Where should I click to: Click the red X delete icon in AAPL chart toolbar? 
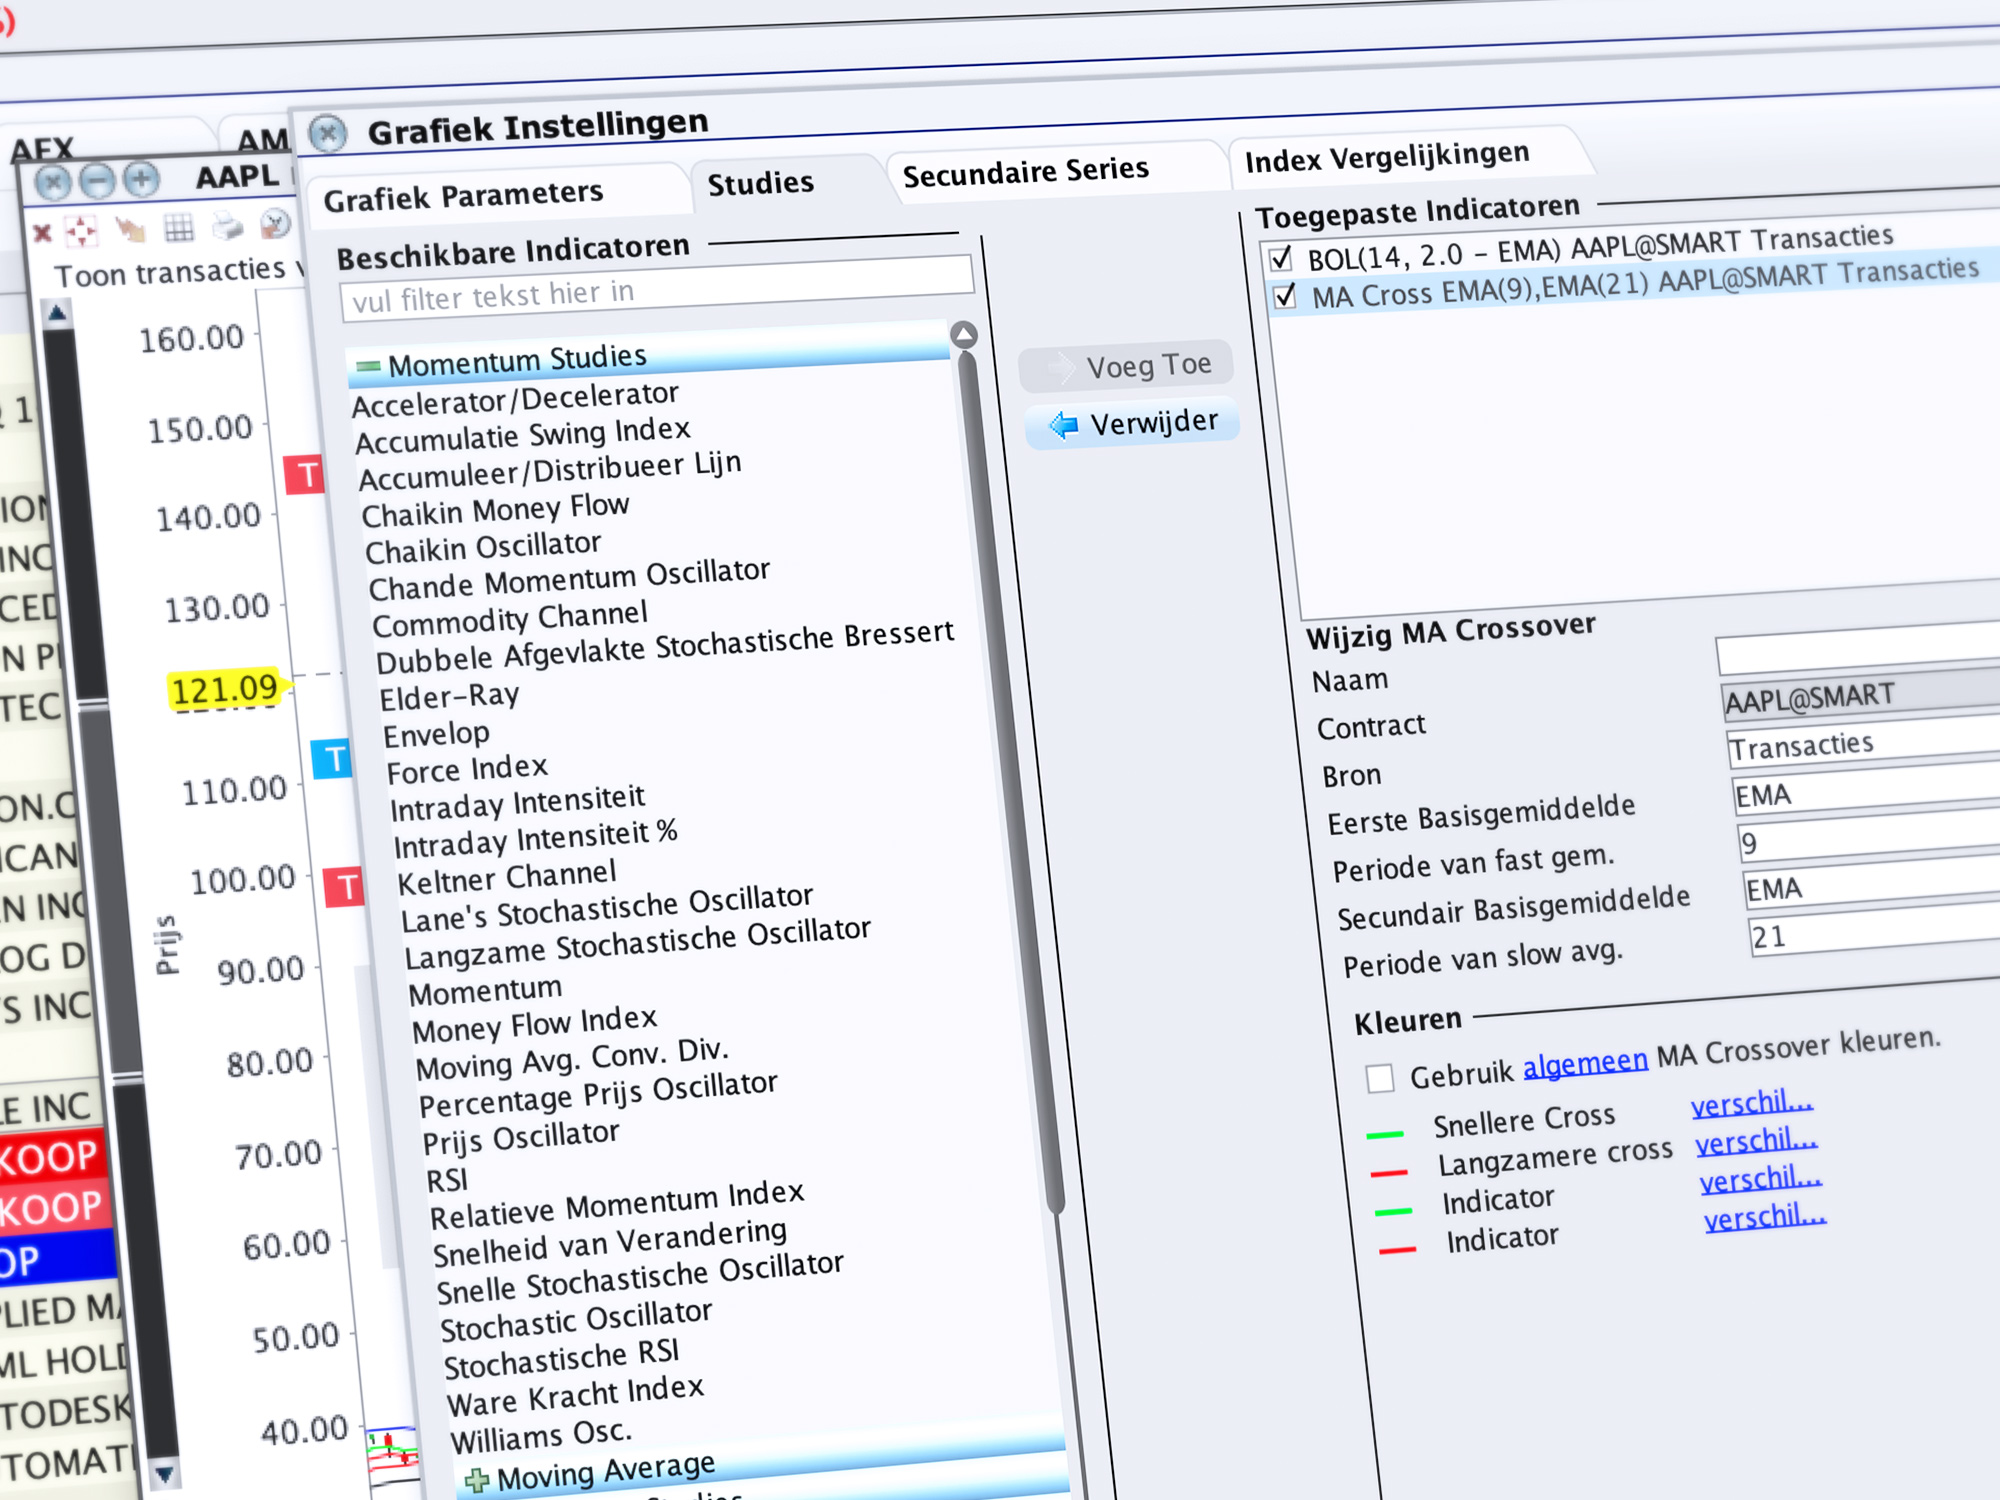[x=42, y=233]
